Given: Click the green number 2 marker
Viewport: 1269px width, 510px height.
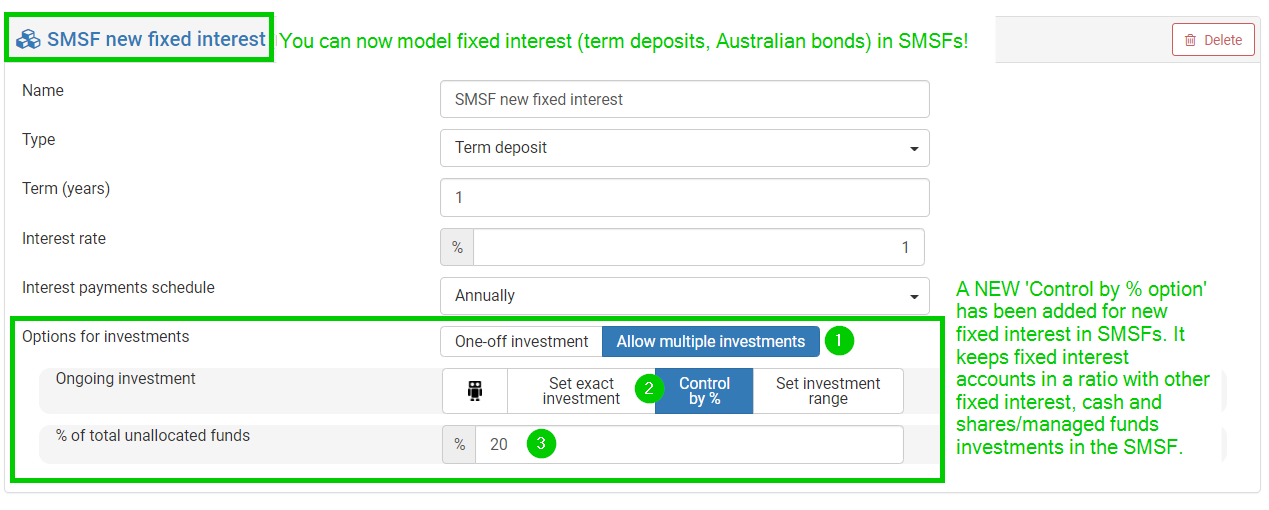Looking at the screenshot, I should [649, 388].
